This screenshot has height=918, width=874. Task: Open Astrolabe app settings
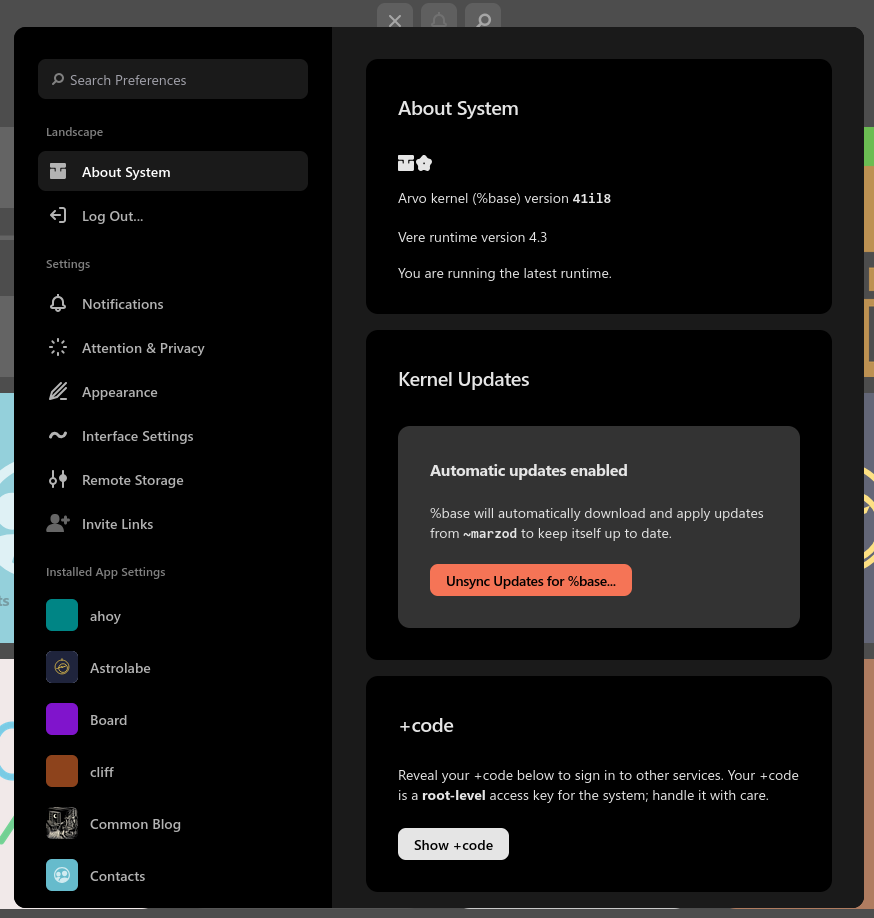[173, 667]
